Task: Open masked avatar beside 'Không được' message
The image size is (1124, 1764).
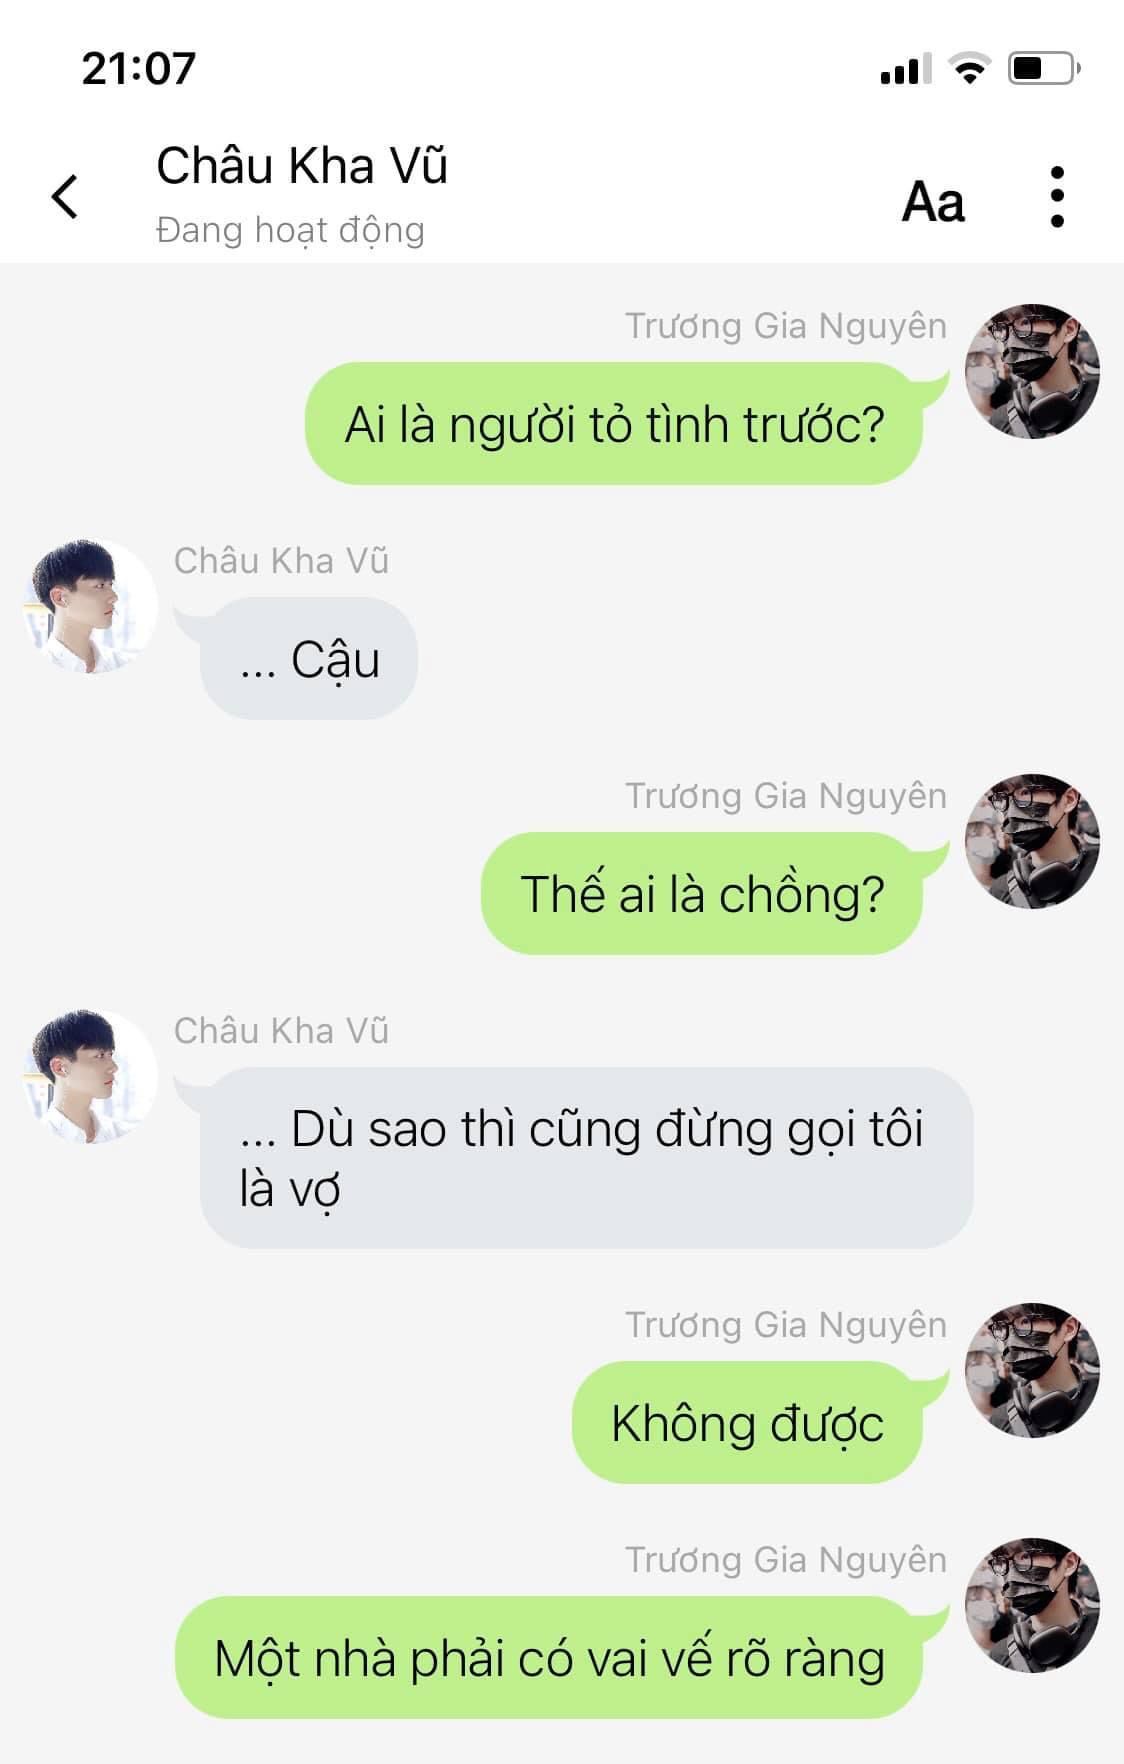Action: click(x=1032, y=1370)
